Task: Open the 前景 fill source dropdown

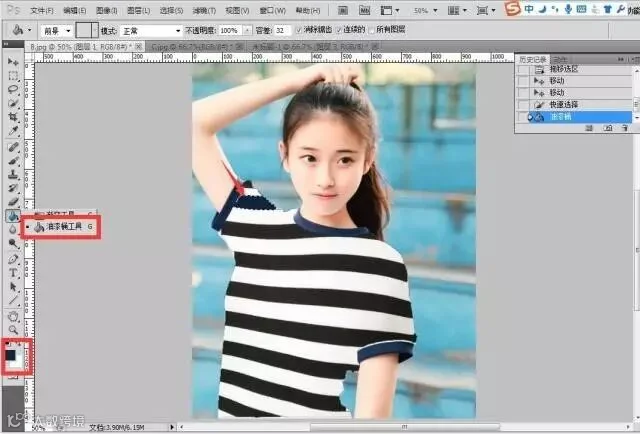Action: point(56,31)
